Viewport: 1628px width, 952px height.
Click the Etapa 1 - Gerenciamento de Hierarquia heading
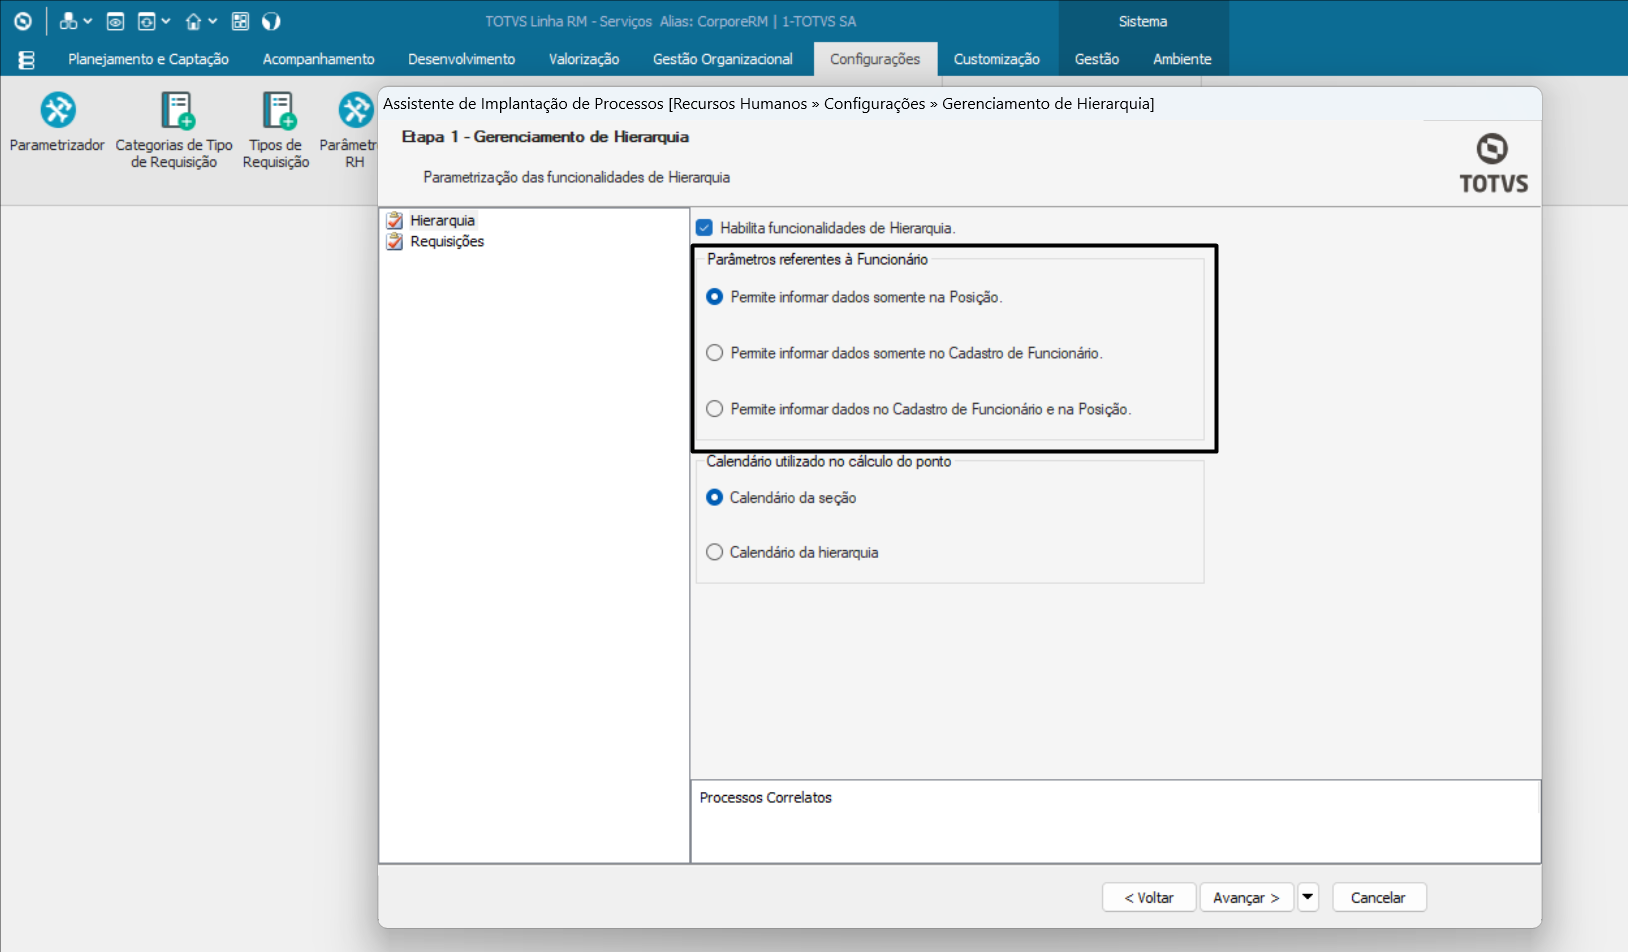(x=545, y=137)
